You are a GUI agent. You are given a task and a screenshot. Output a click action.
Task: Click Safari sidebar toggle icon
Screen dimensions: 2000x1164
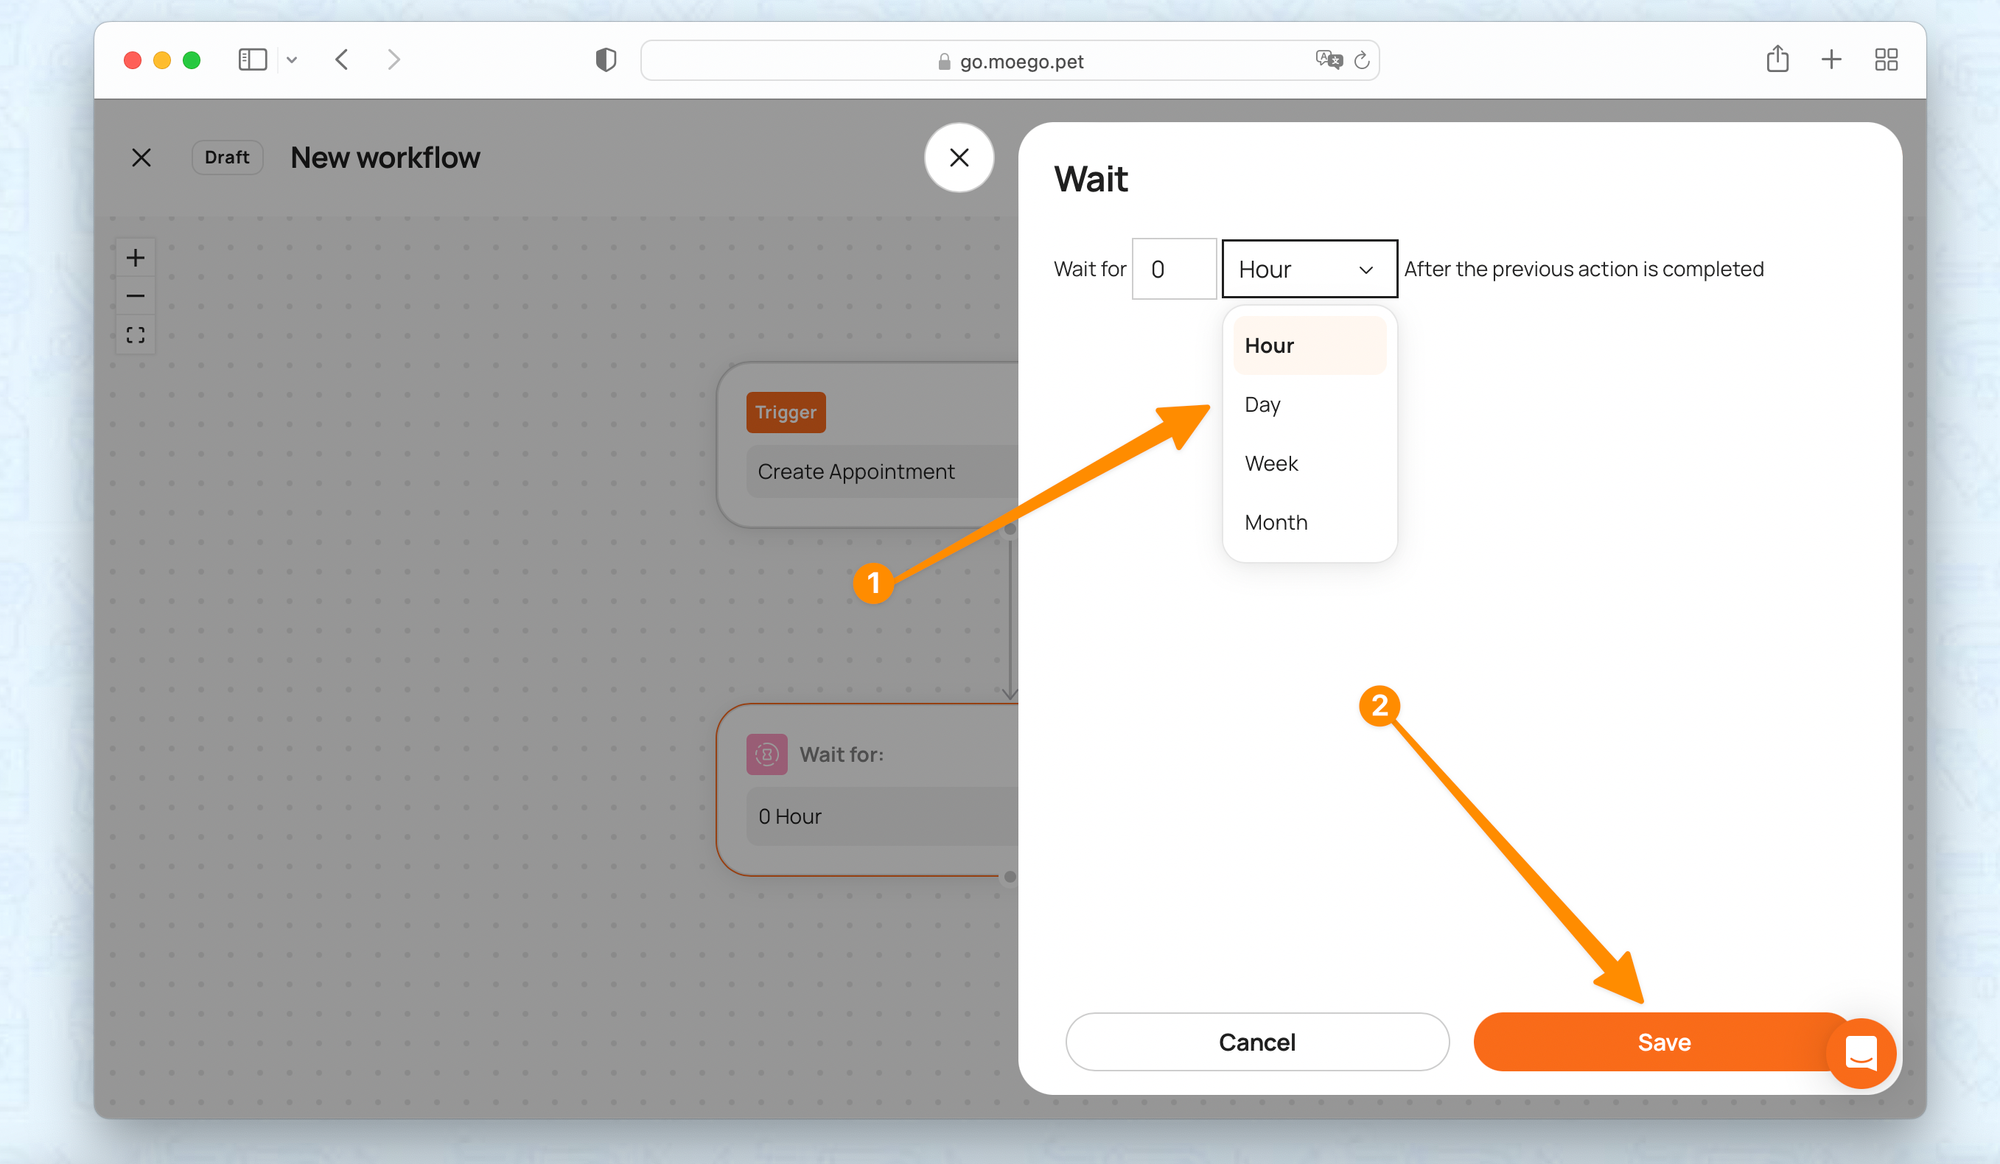point(252,60)
